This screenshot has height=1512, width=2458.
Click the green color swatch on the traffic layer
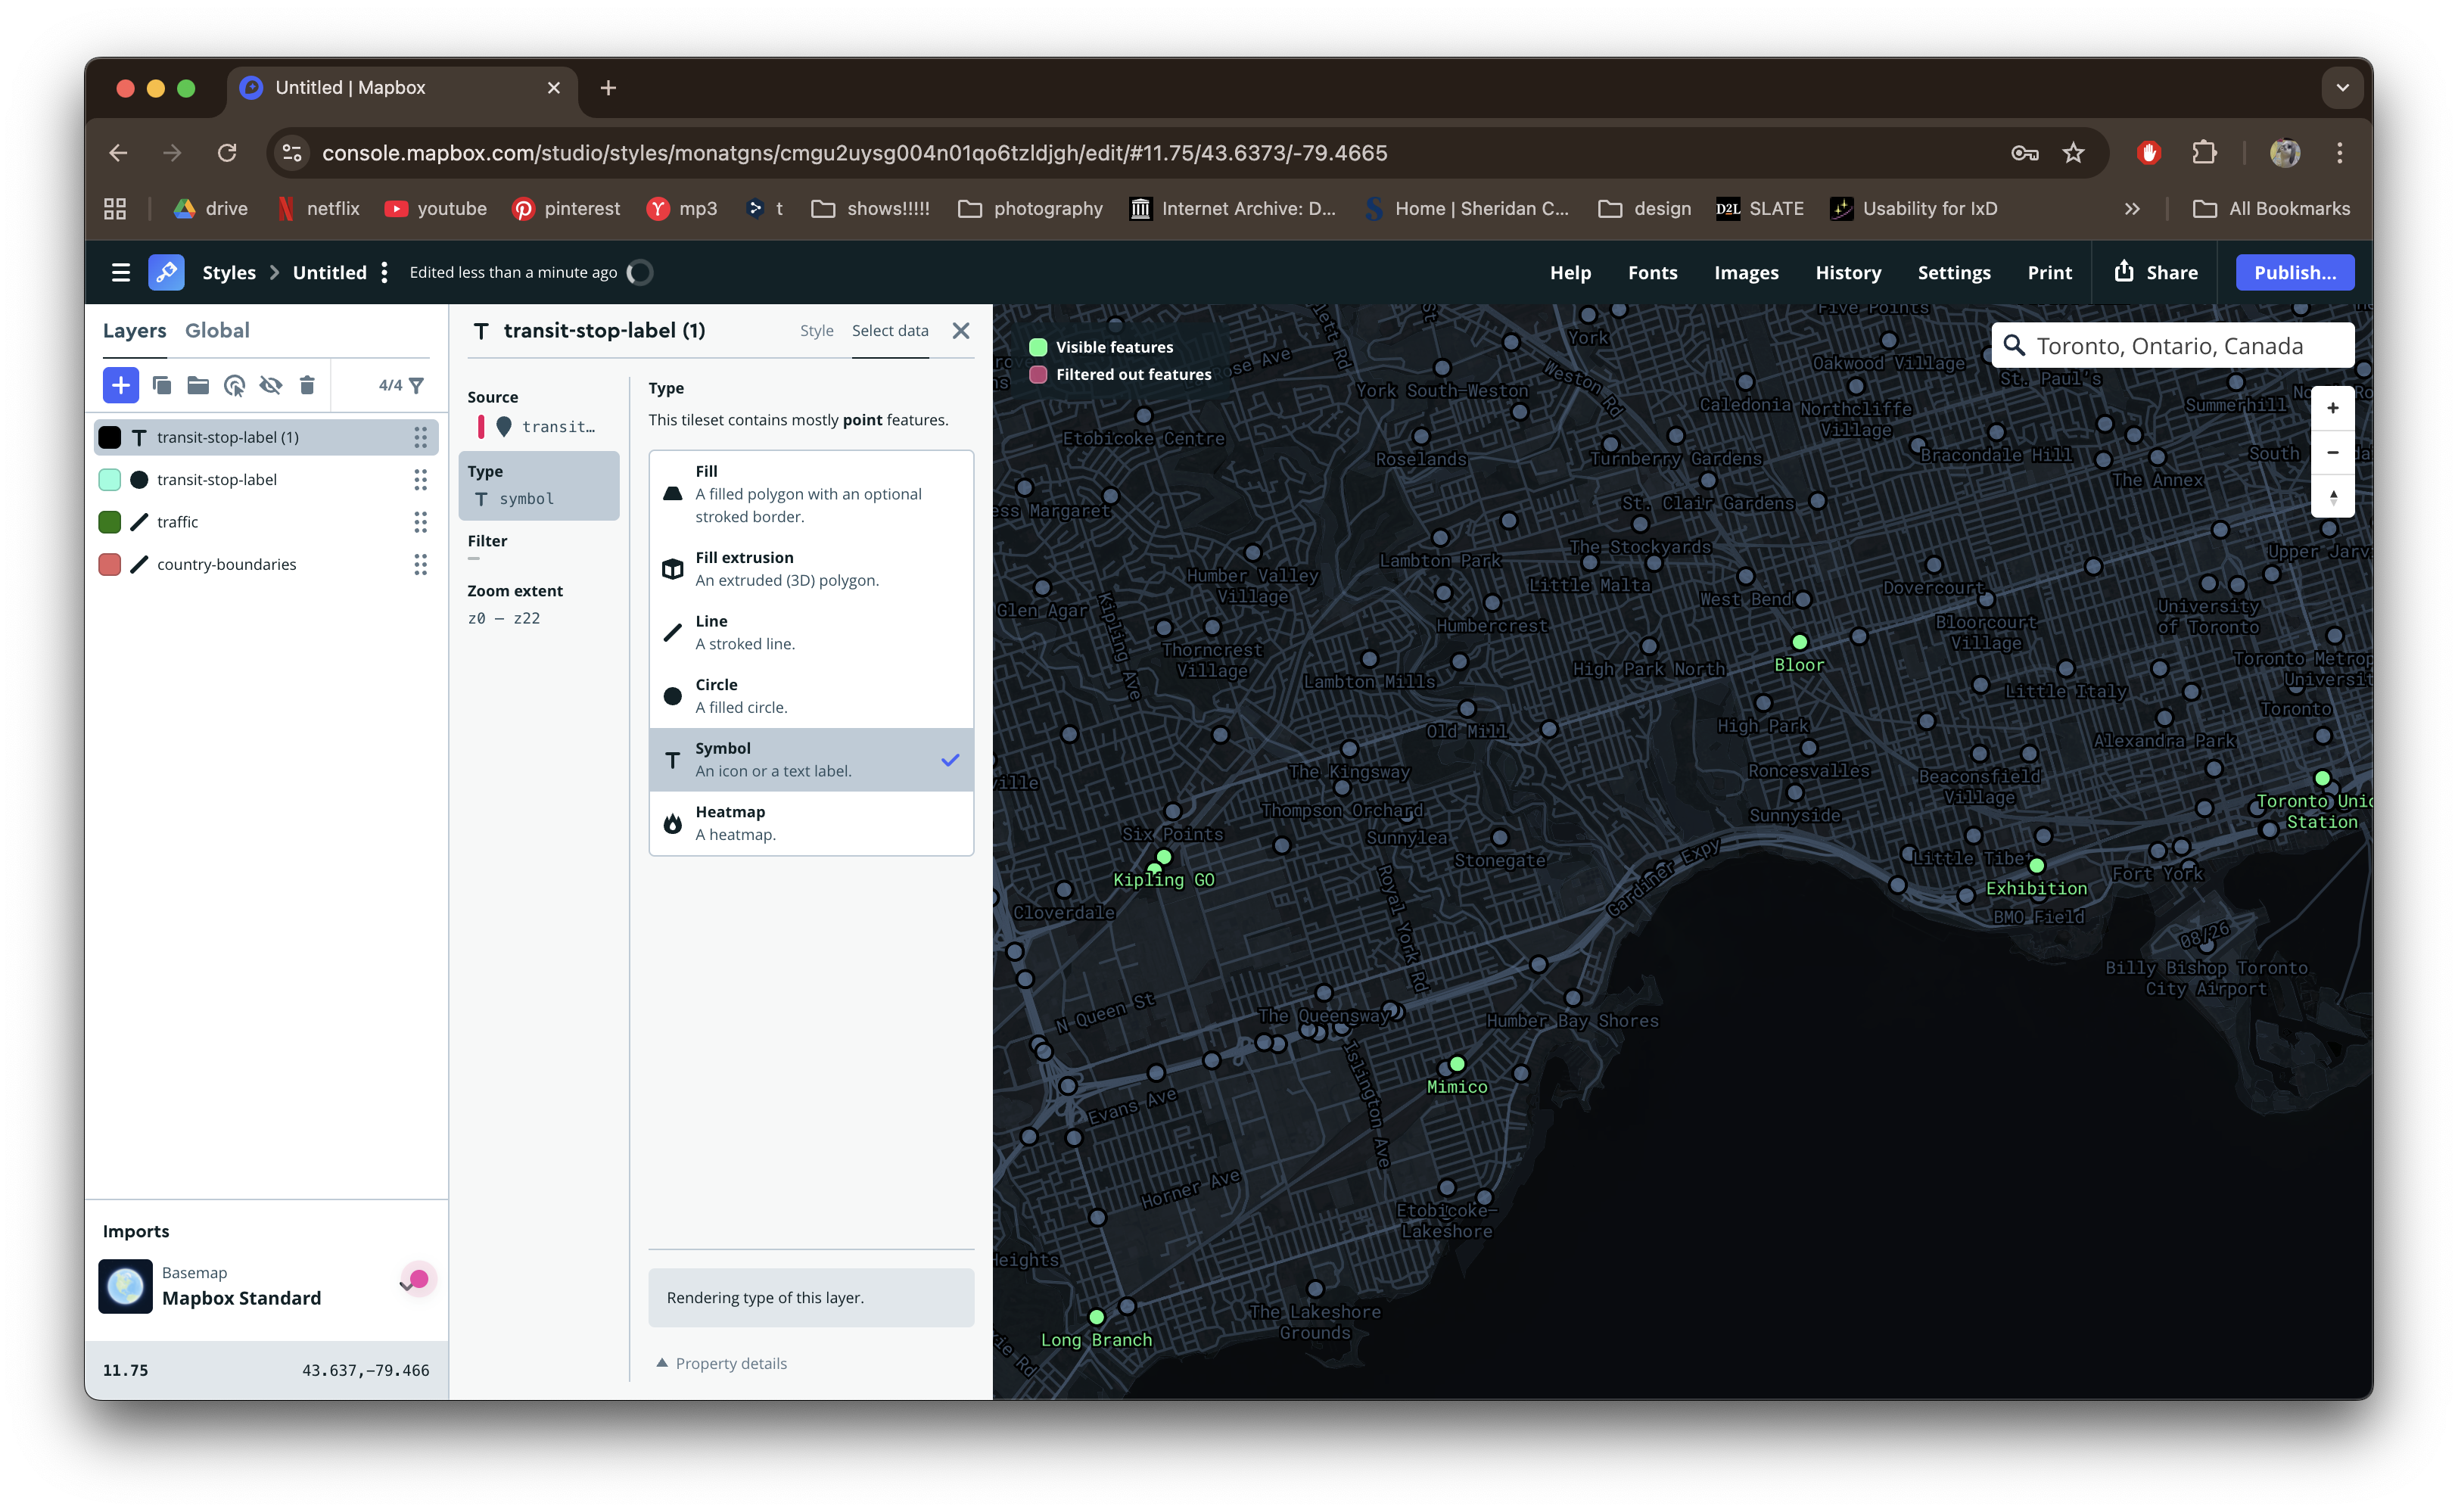point(110,521)
